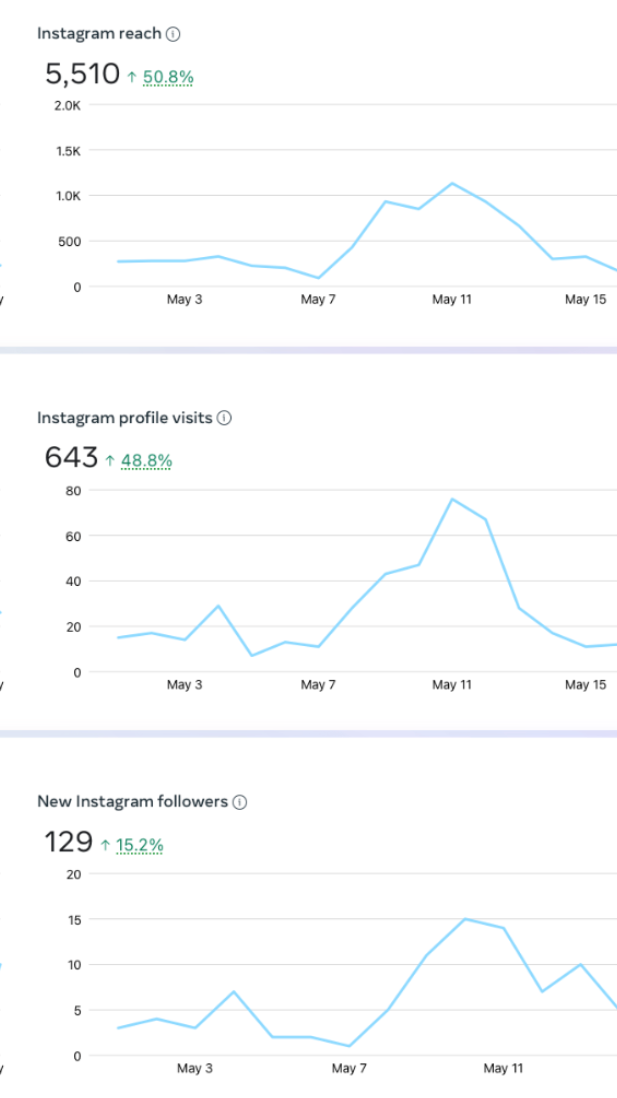The image size is (617, 1098).
Task: Click the 2.0K axis label on reach chart
Action: (69, 105)
